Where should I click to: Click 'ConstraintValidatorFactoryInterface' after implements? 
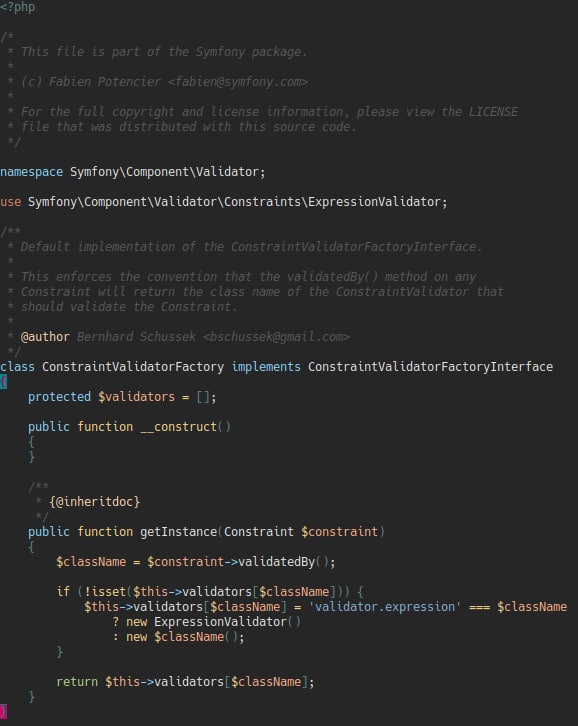pyautogui.click(x=430, y=367)
